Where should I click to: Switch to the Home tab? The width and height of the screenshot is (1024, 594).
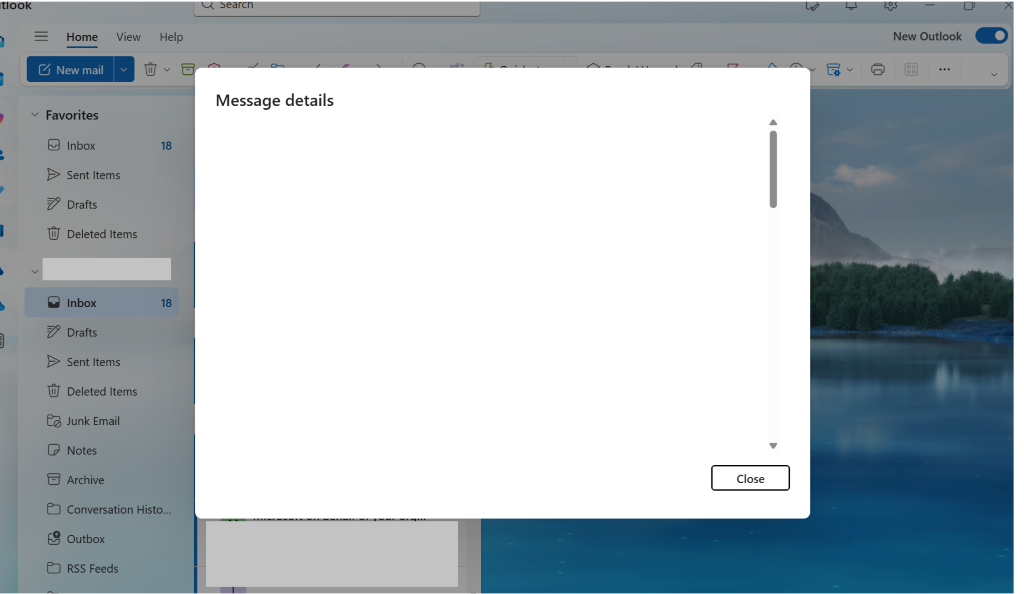click(x=82, y=37)
